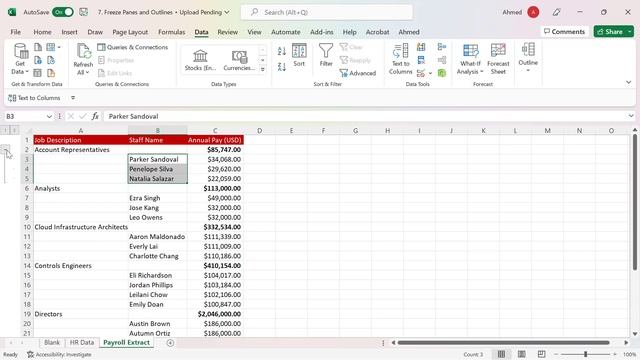Select the Stocks data type

200,60
